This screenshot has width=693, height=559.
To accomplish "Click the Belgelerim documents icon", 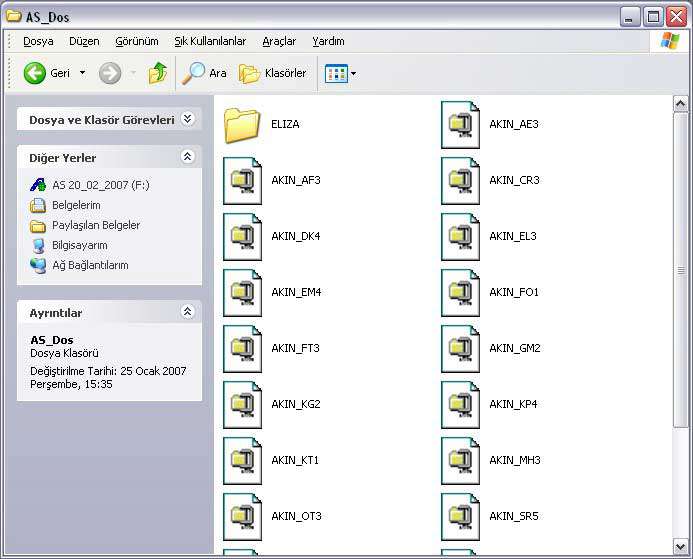I will click(x=38, y=205).
